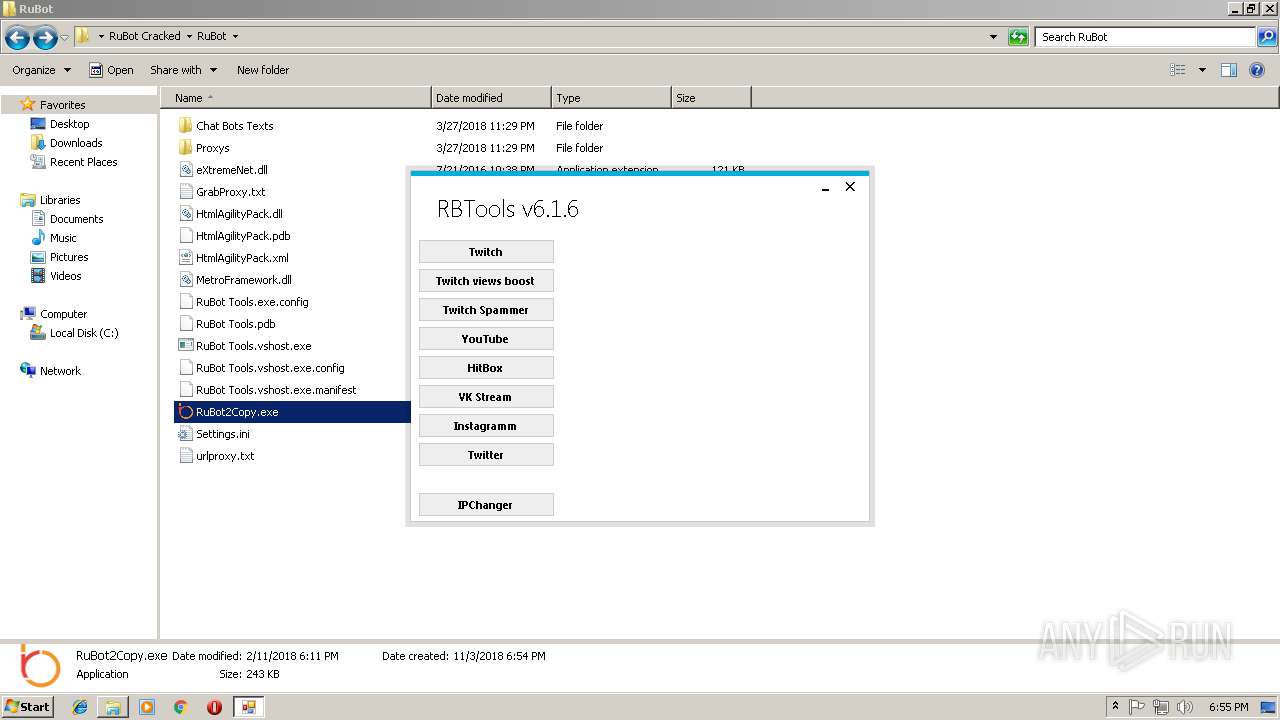The width and height of the screenshot is (1280, 720).
Task: Click the Search RuBot field
Action: [1145, 37]
